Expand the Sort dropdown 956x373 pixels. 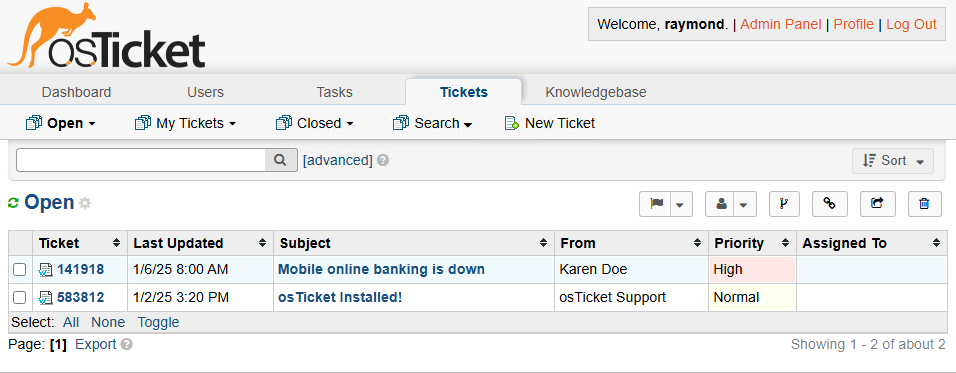[x=893, y=161]
